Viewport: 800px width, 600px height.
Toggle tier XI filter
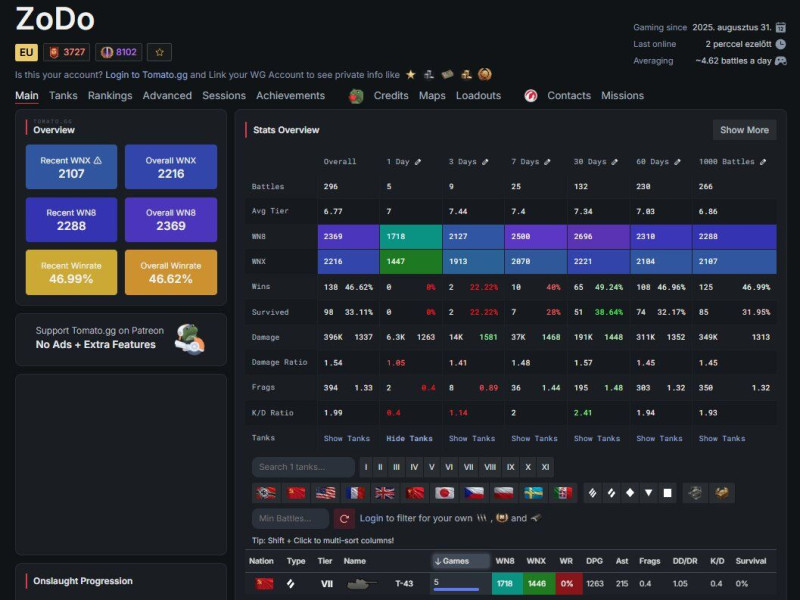pyautogui.click(x=545, y=467)
